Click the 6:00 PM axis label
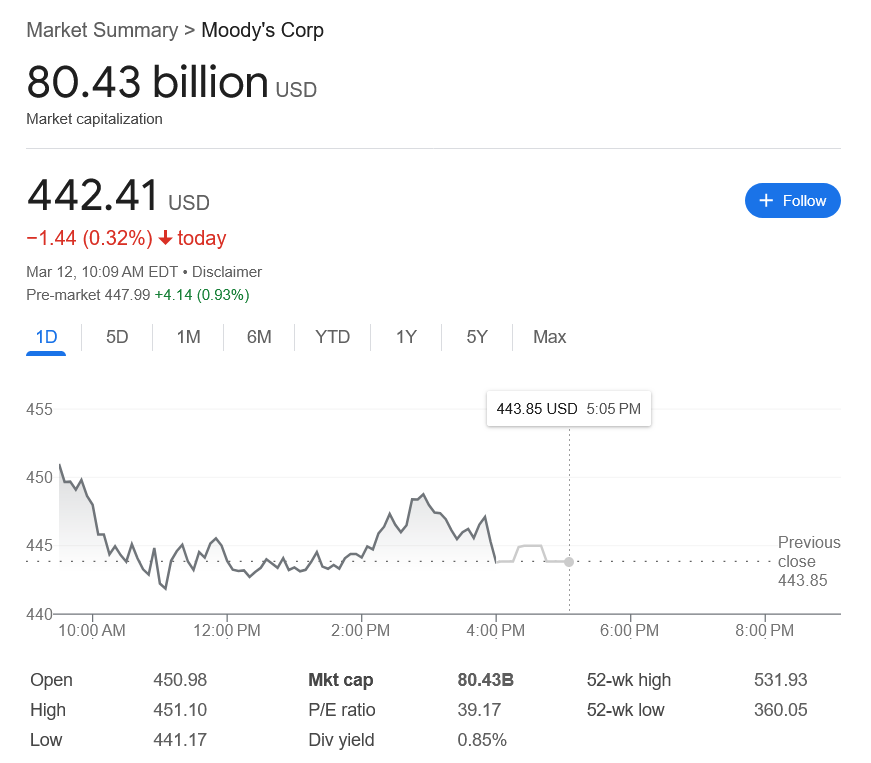 629,630
